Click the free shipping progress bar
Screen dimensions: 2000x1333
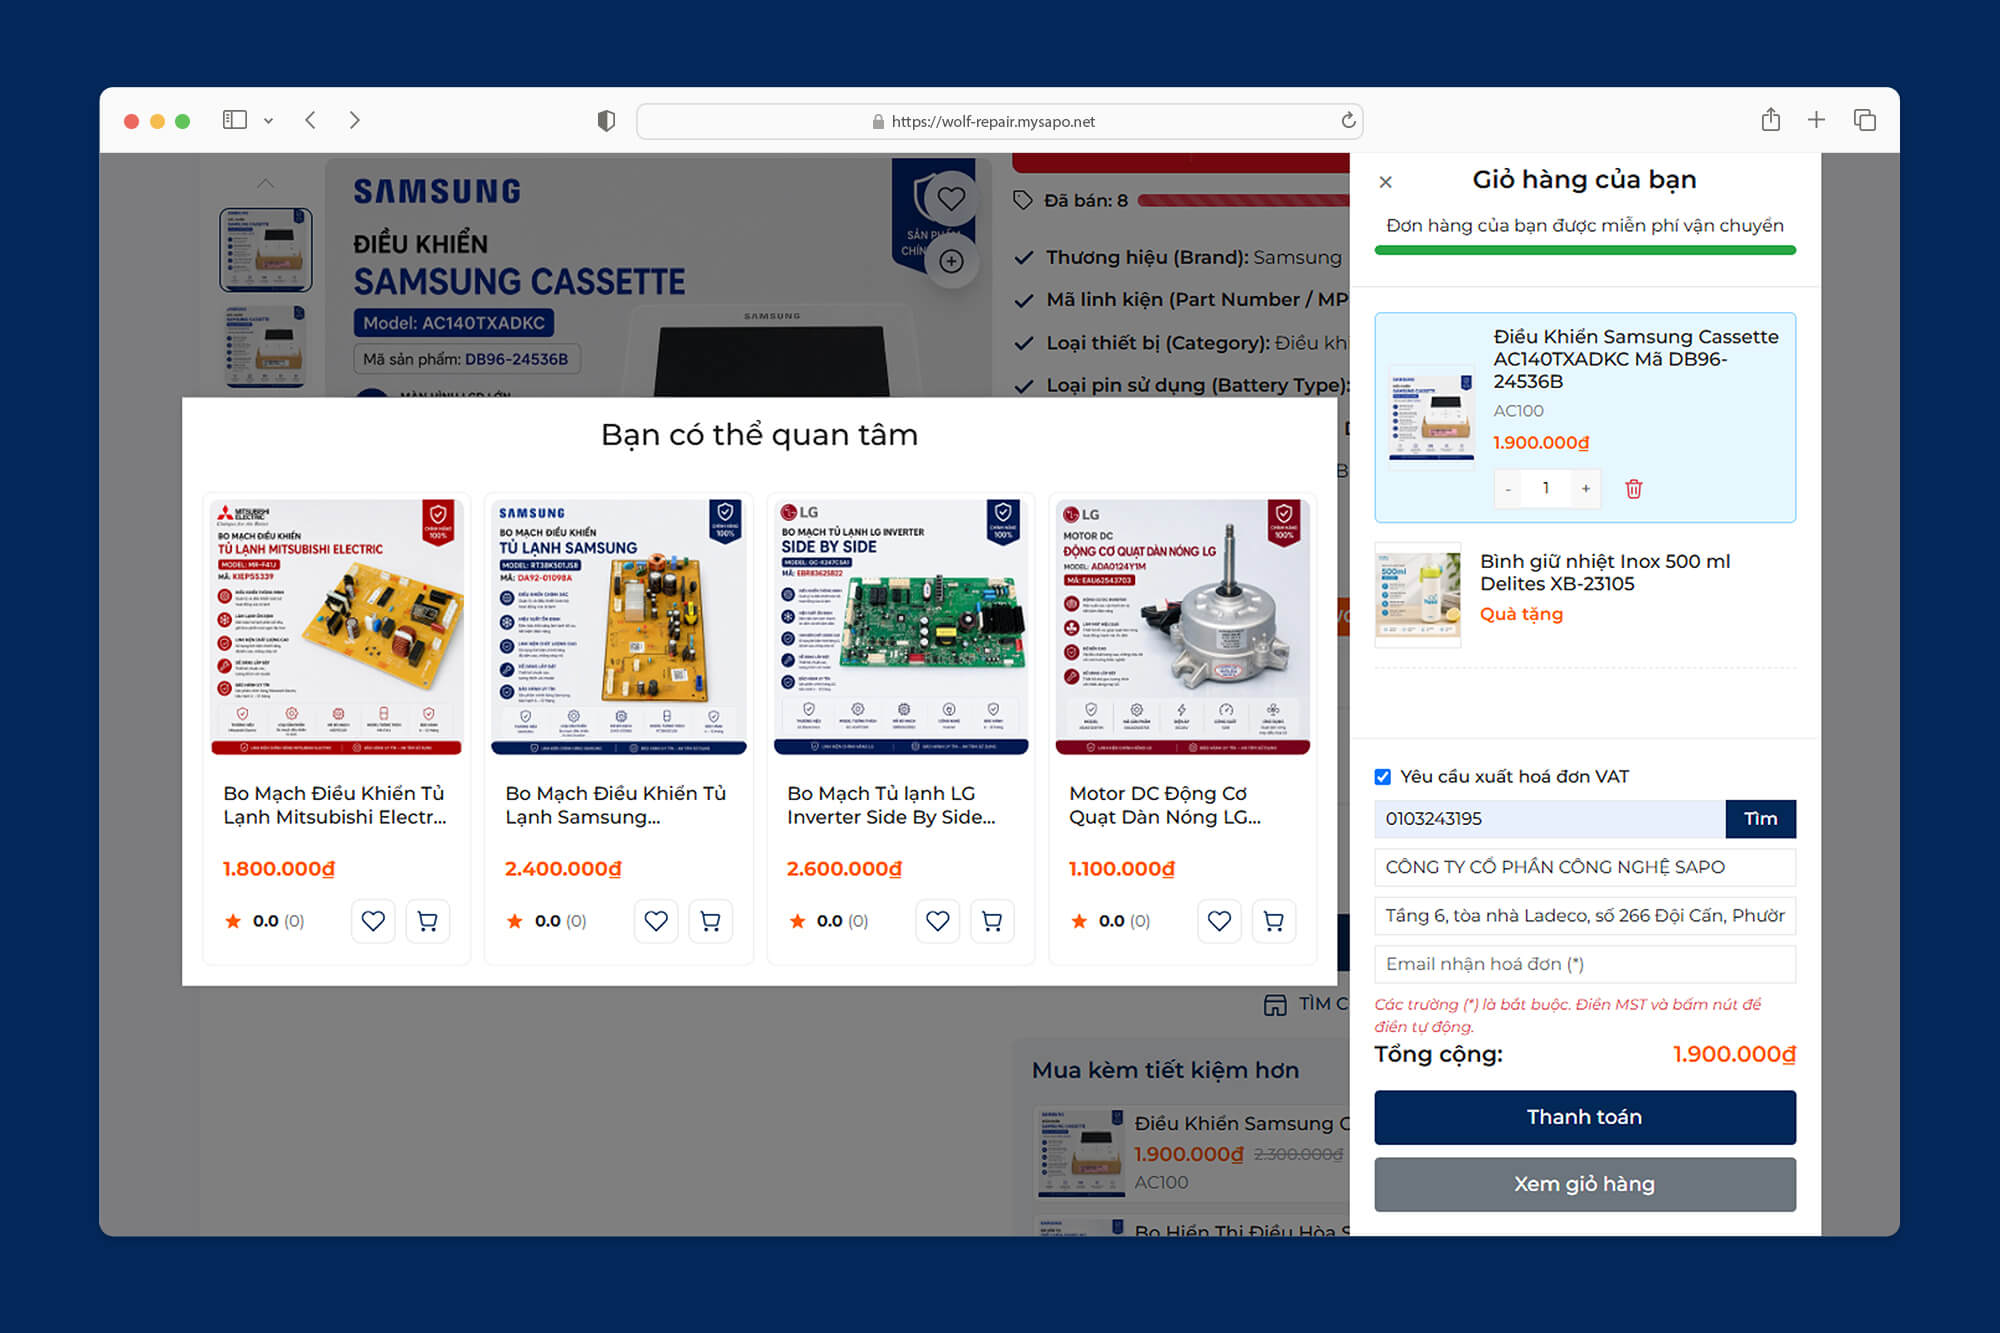1585,250
